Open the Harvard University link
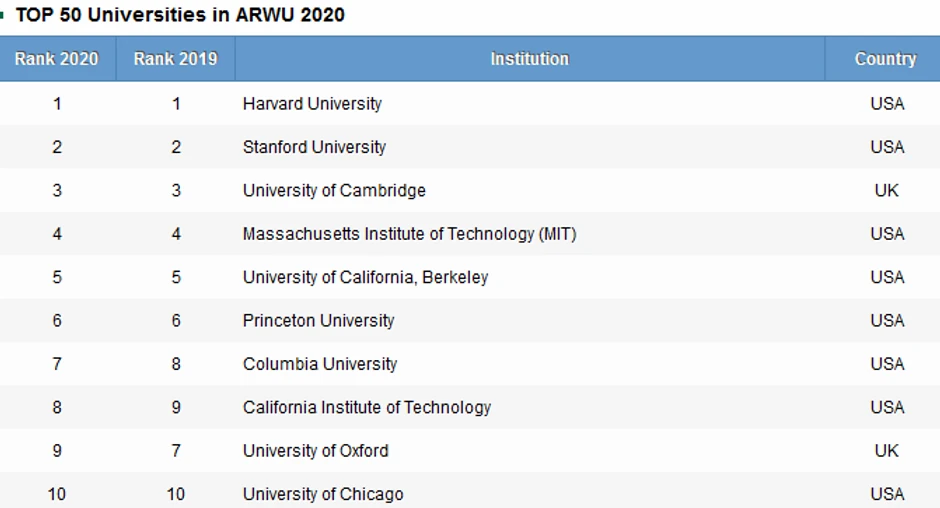940x508 pixels. (312, 104)
